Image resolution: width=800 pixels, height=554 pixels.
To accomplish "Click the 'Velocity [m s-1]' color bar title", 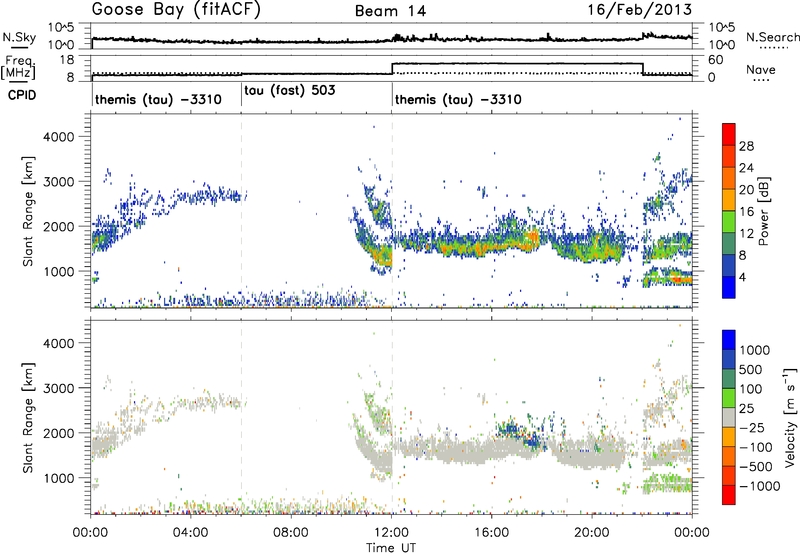I will point(790,417).
